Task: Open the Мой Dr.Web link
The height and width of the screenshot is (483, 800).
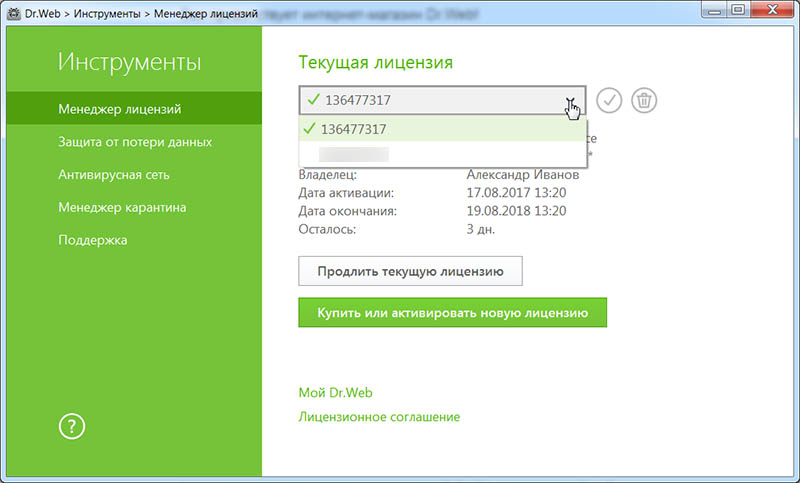Action: point(335,392)
